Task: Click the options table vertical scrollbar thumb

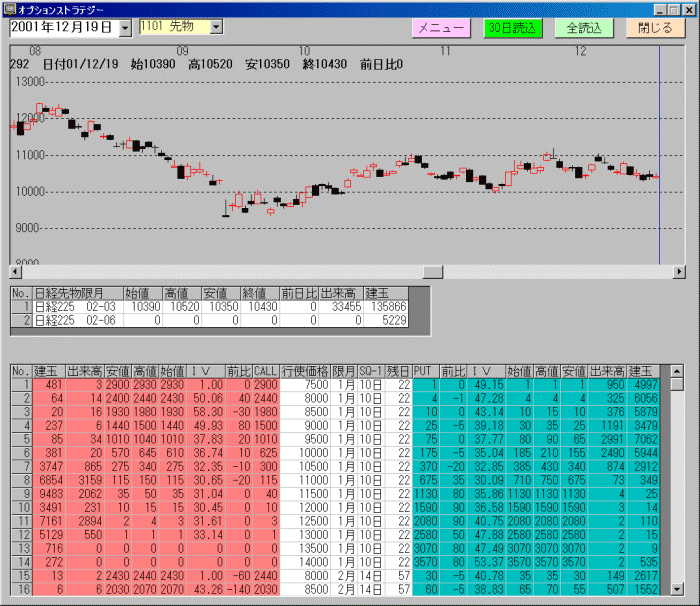Action: 677,384
